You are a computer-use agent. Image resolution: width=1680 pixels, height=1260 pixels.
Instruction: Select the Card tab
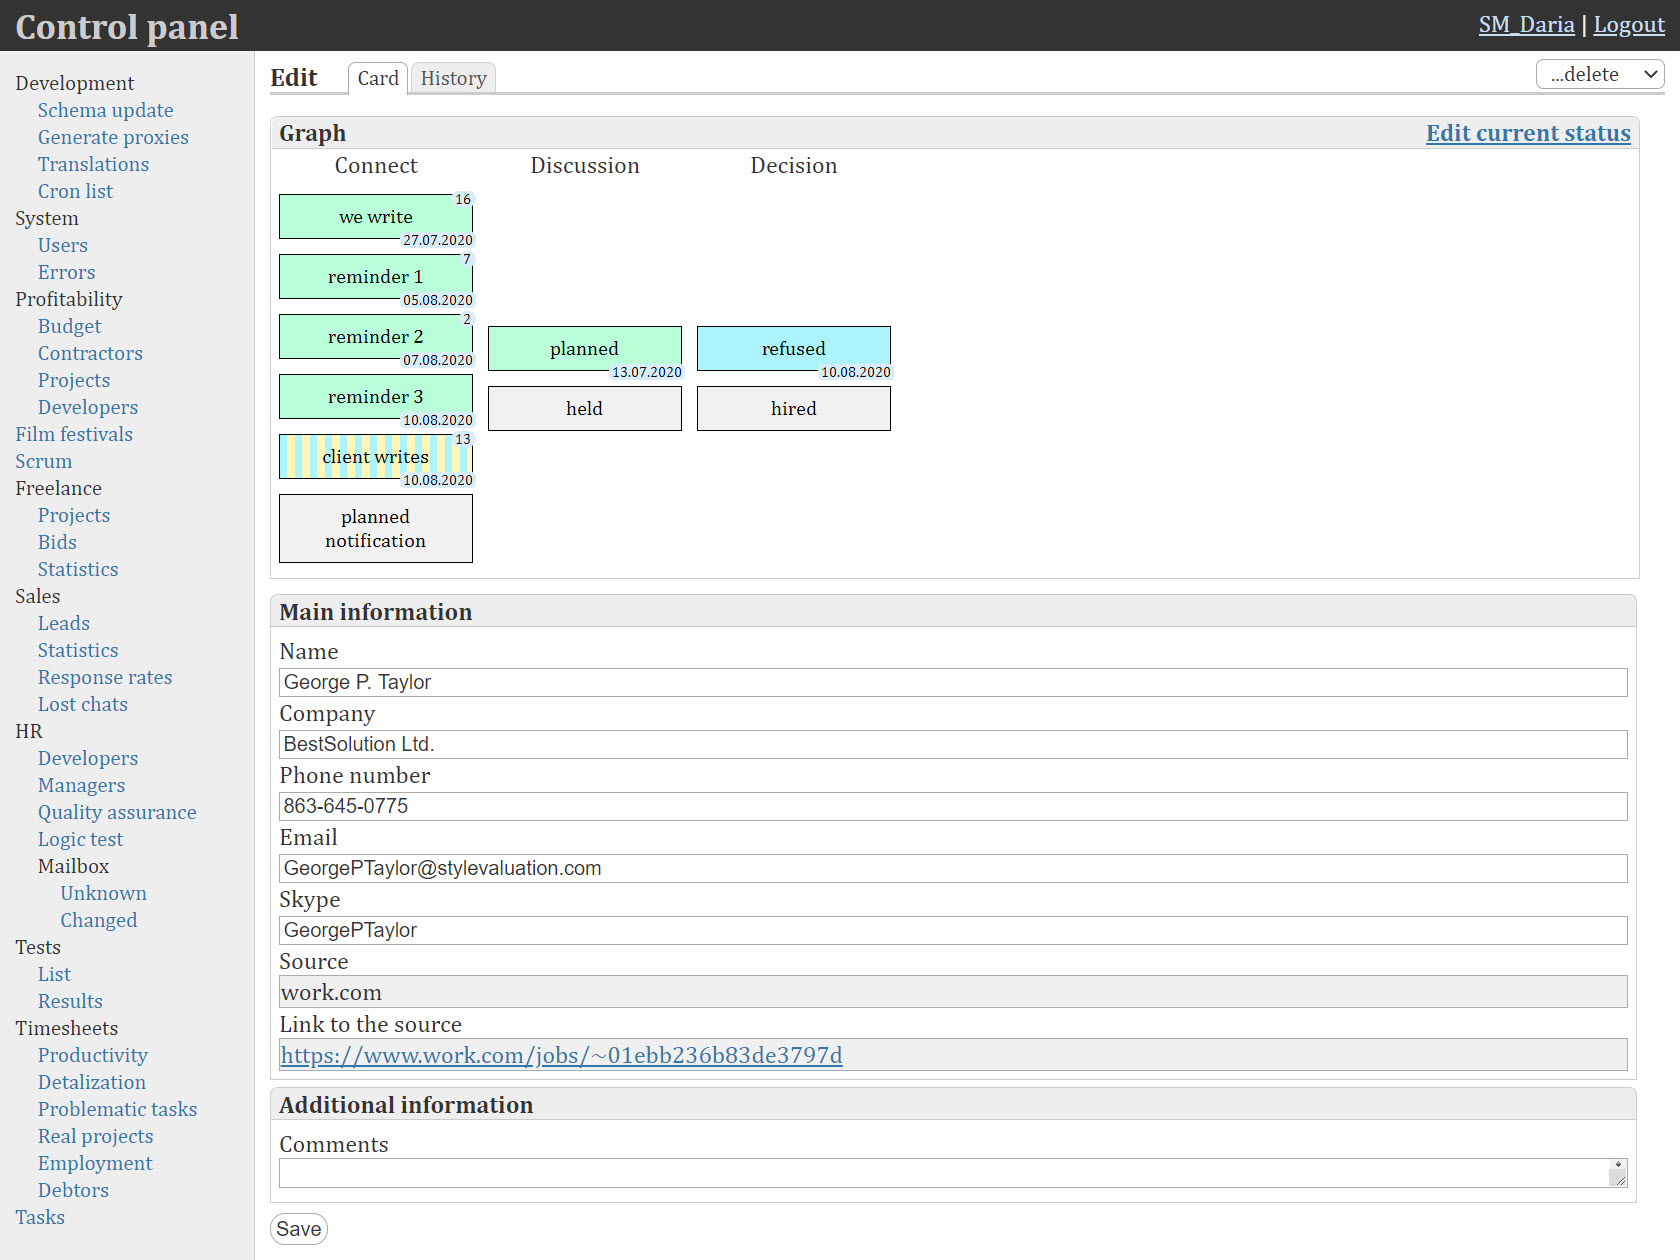tap(377, 78)
